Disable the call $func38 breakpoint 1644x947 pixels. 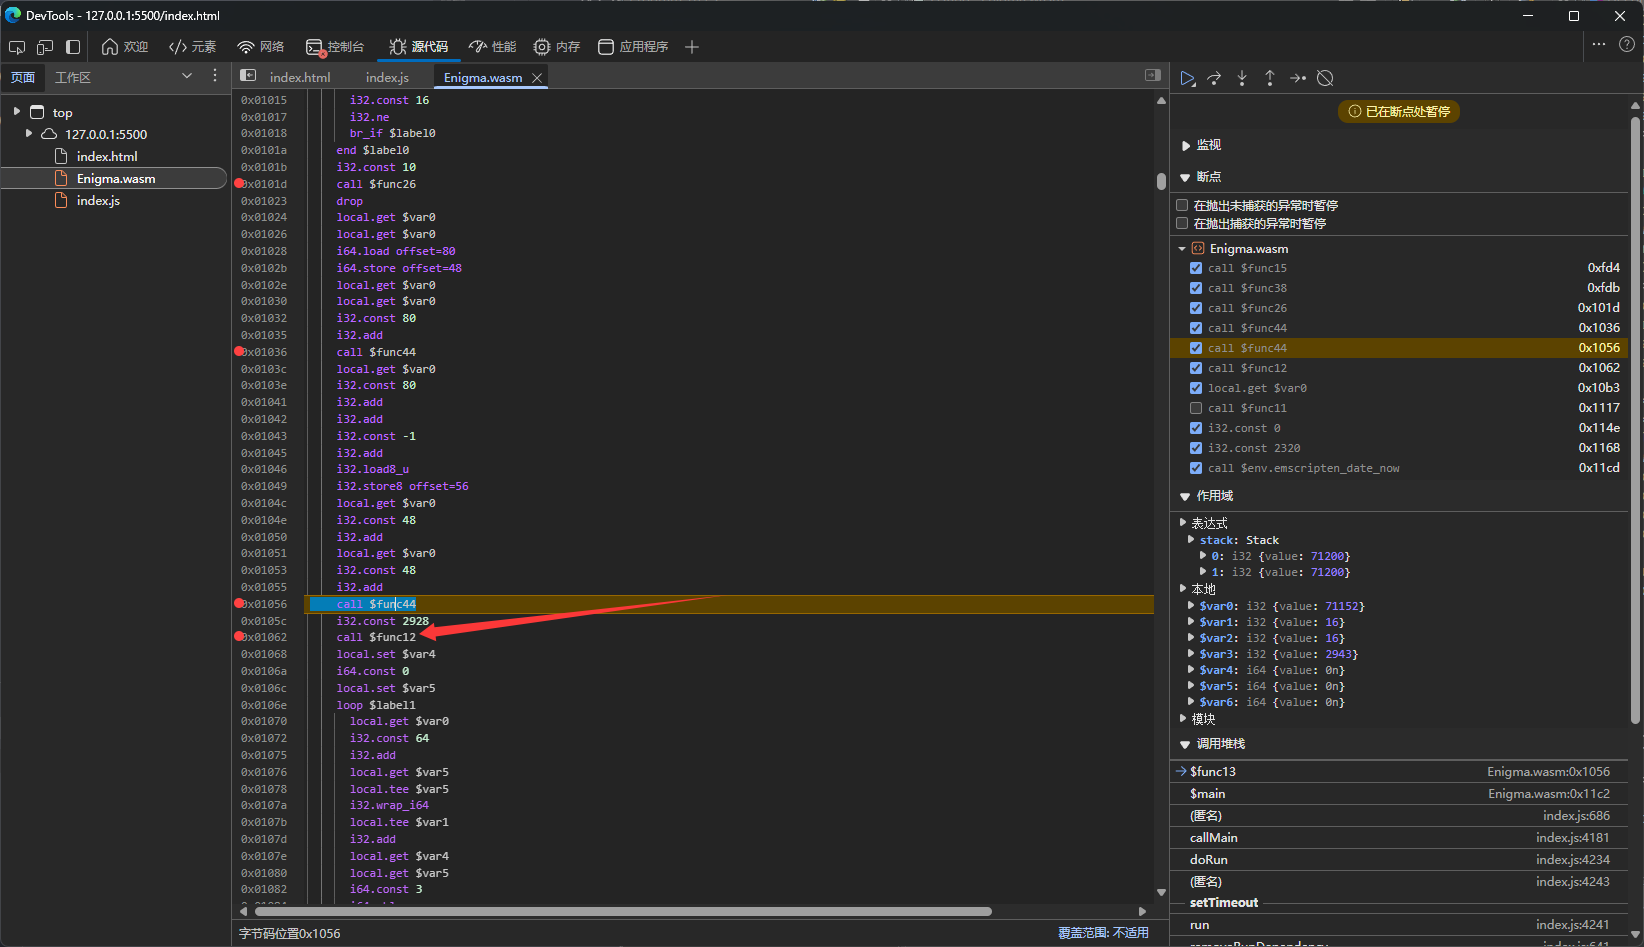[x=1196, y=288]
